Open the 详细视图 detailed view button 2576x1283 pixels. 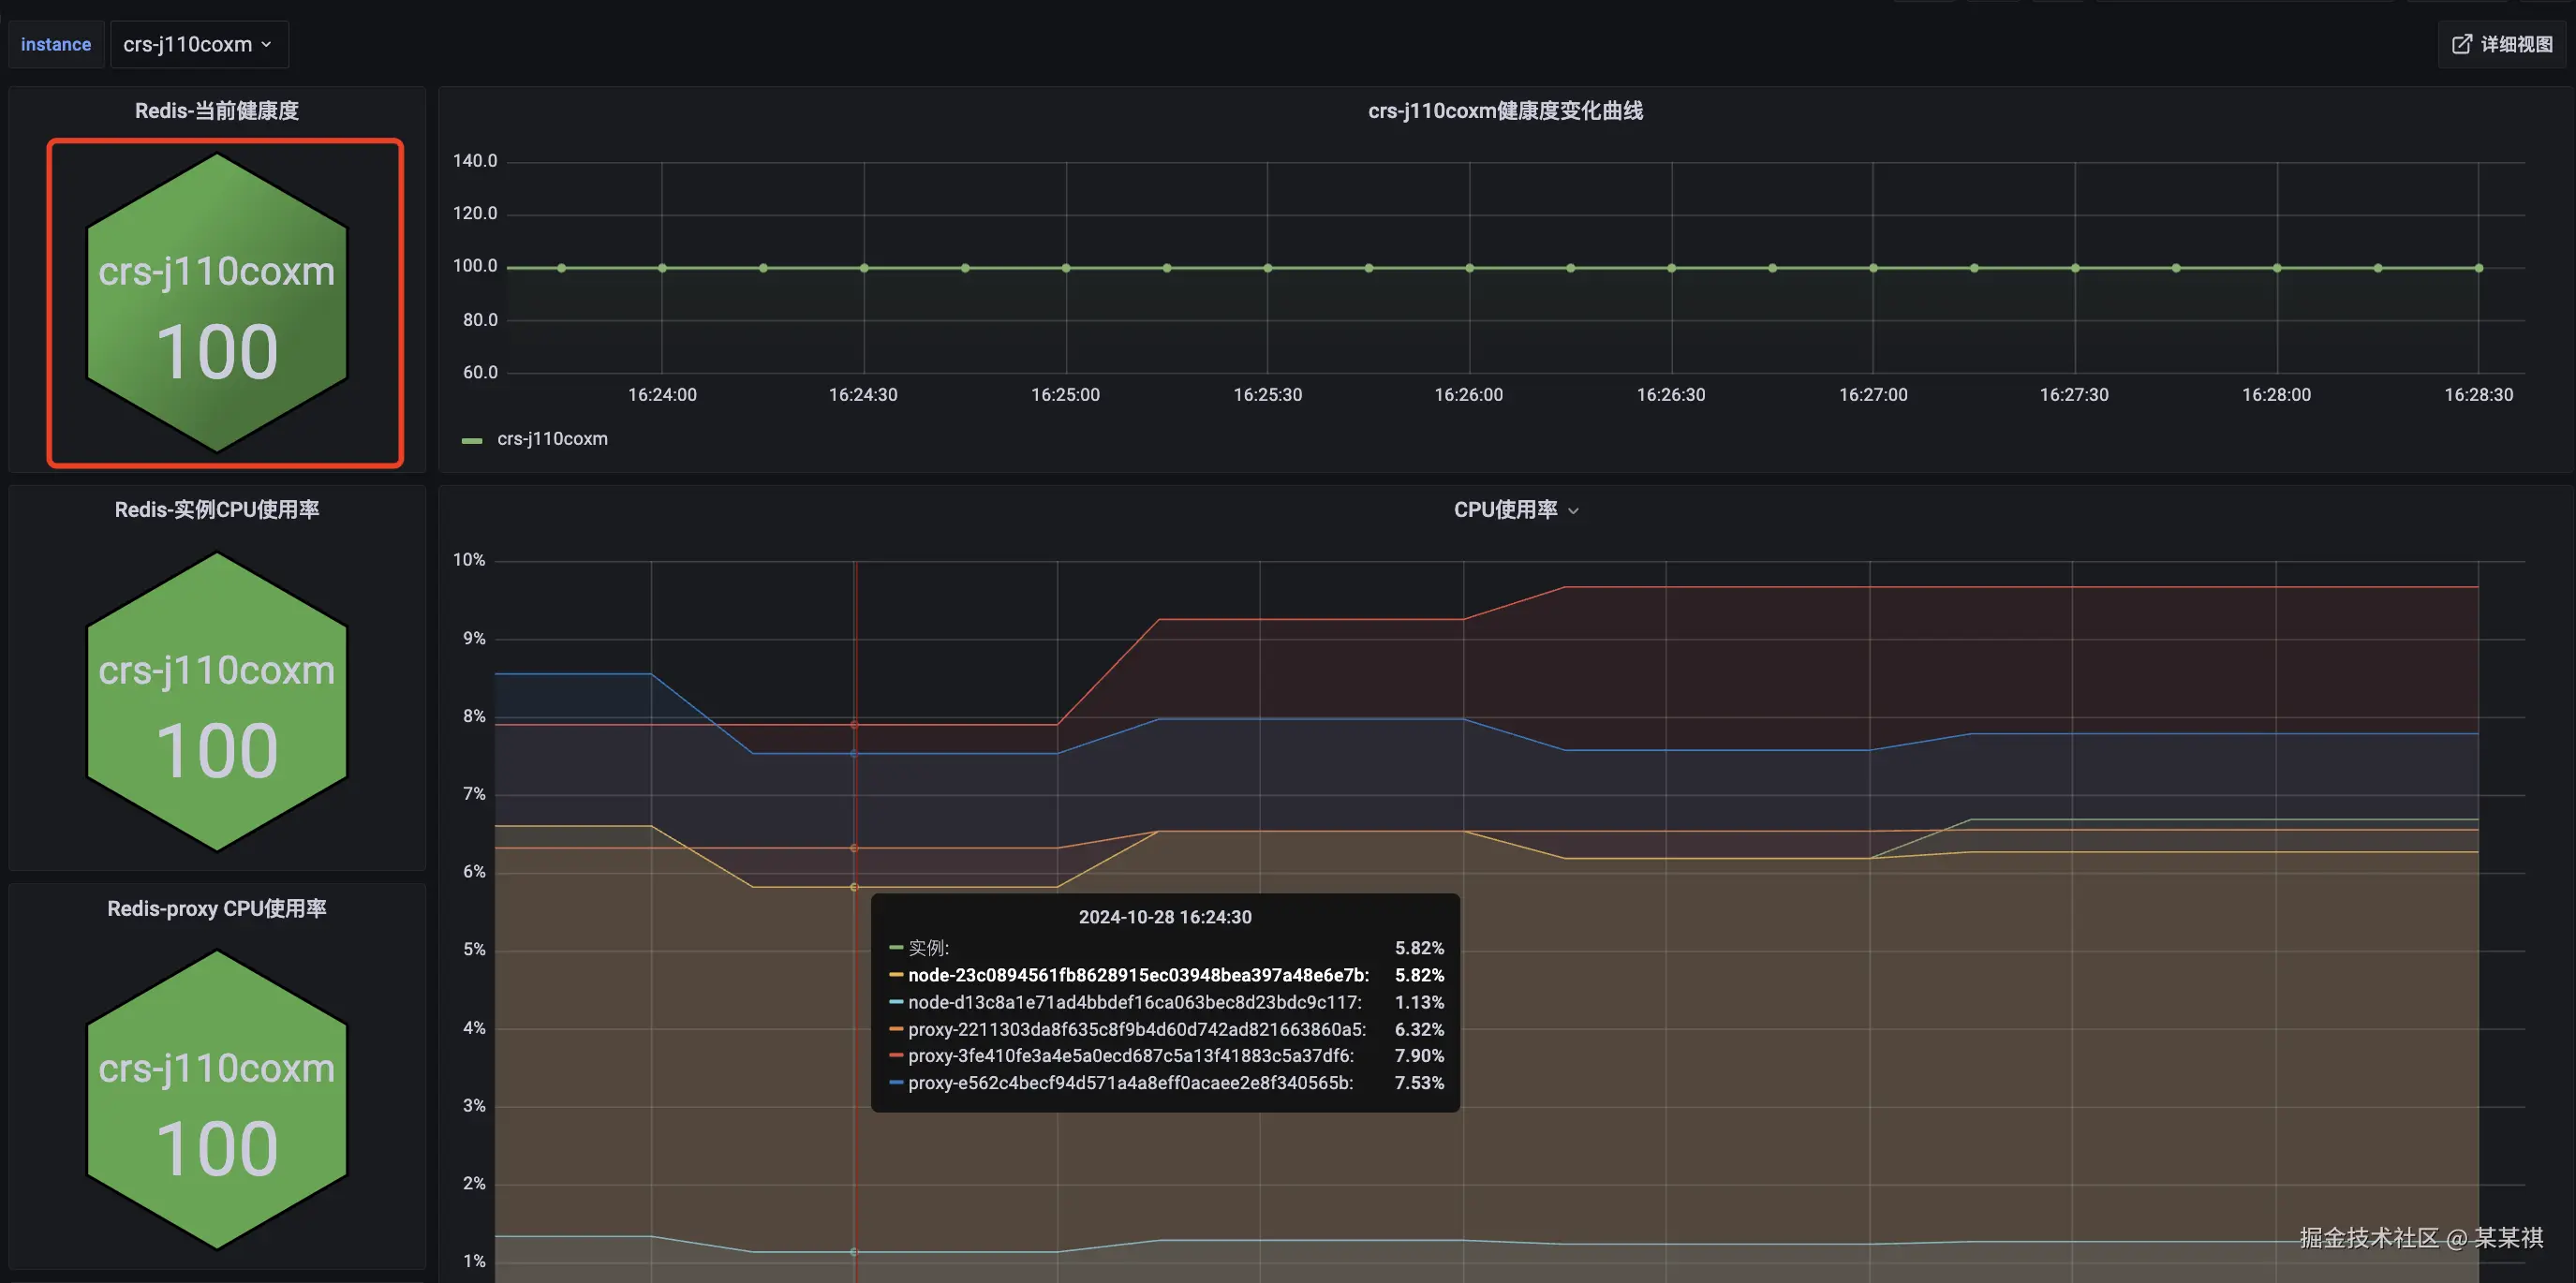tap(2515, 44)
